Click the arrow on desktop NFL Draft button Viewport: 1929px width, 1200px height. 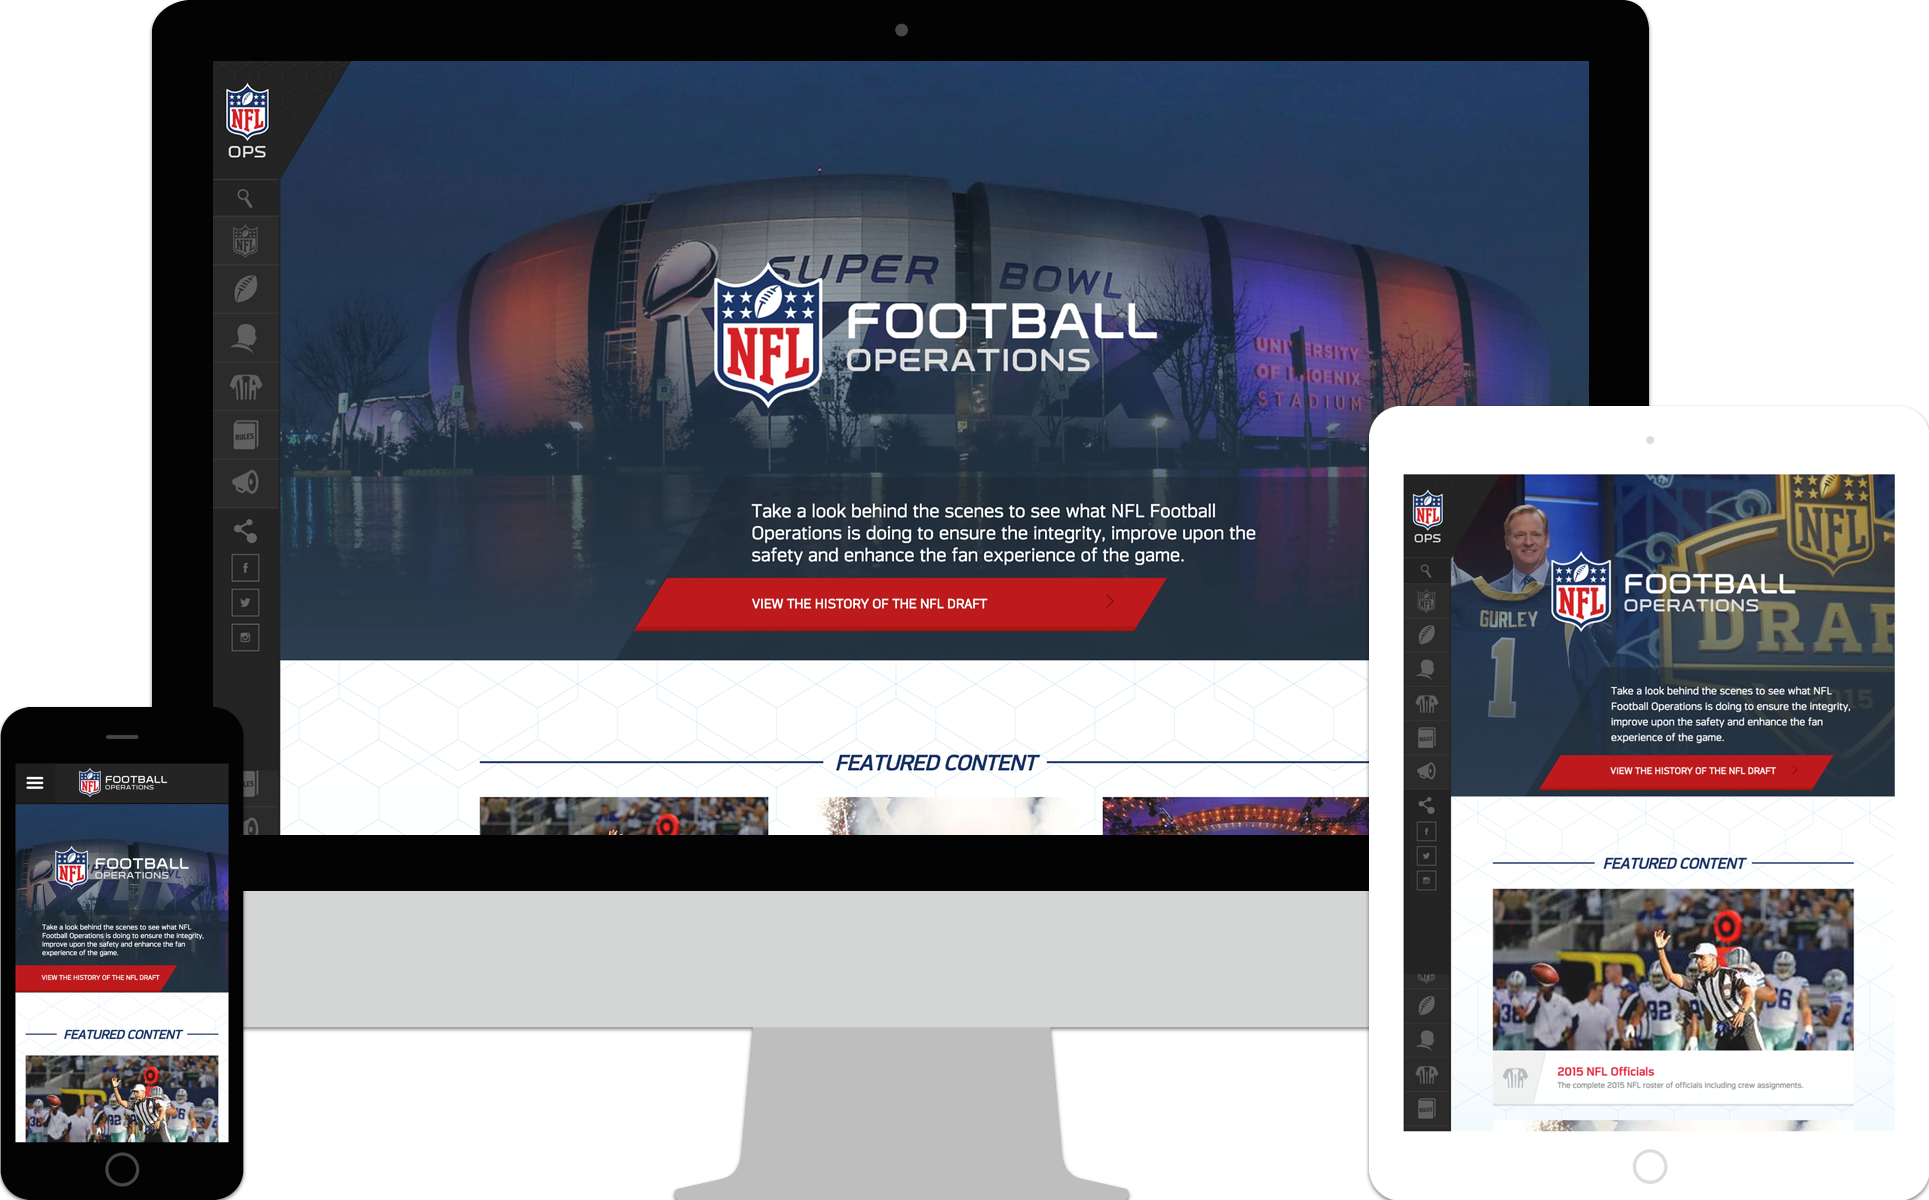(x=1109, y=602)
